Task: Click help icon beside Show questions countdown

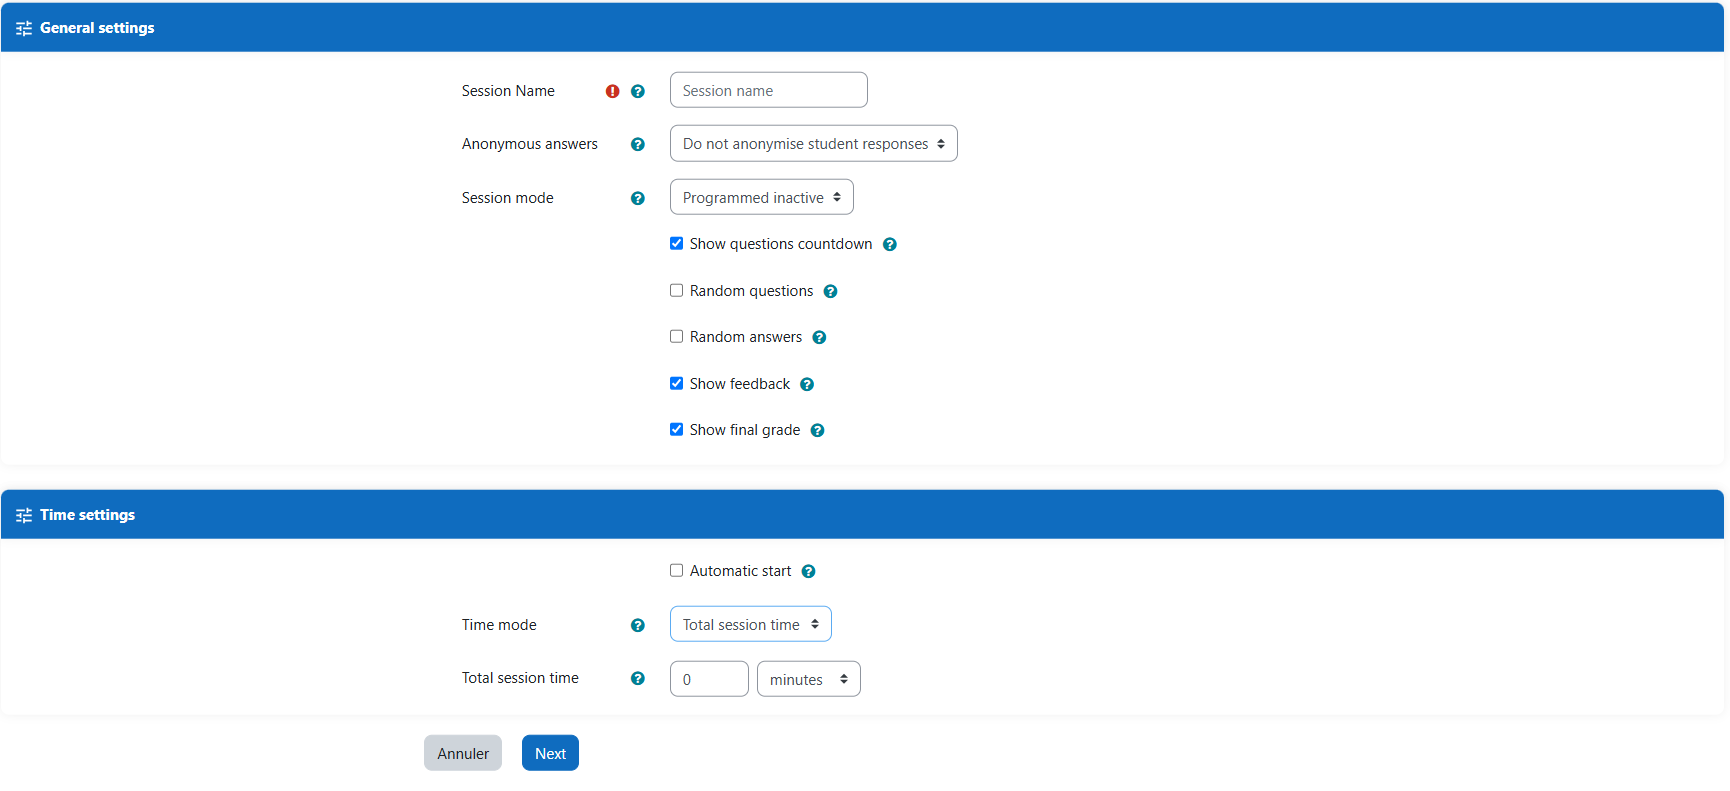Action: (x=890, y=244)
